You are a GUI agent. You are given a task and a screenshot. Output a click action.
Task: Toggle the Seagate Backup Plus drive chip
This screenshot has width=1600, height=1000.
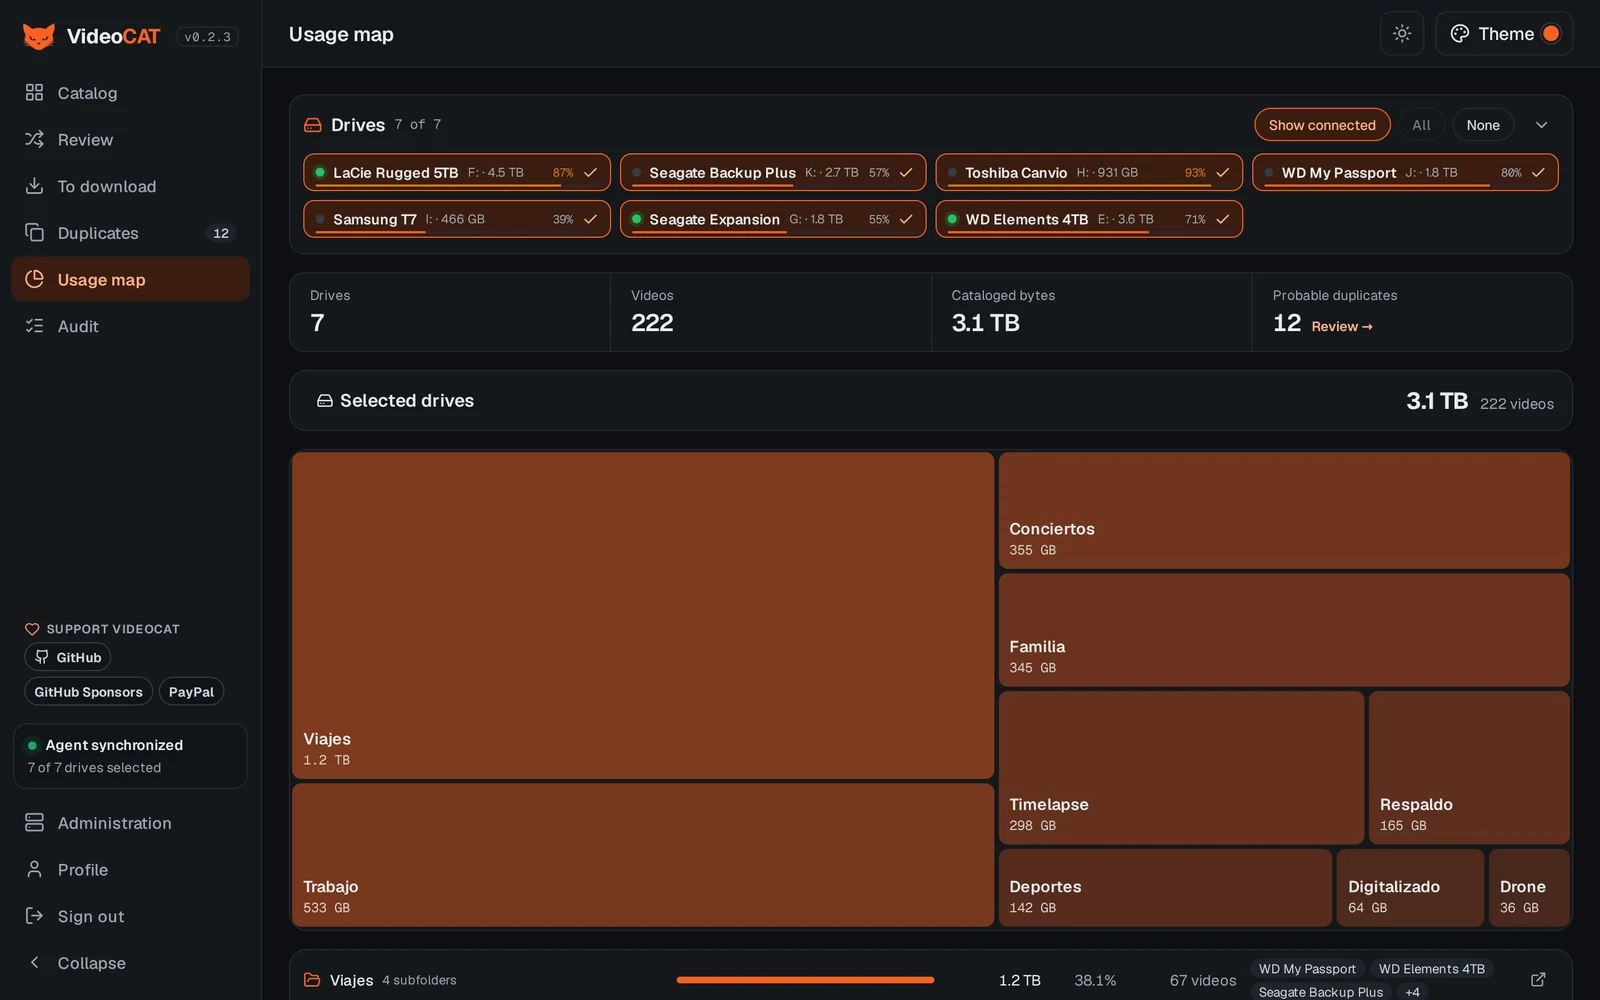click(773, 172)
